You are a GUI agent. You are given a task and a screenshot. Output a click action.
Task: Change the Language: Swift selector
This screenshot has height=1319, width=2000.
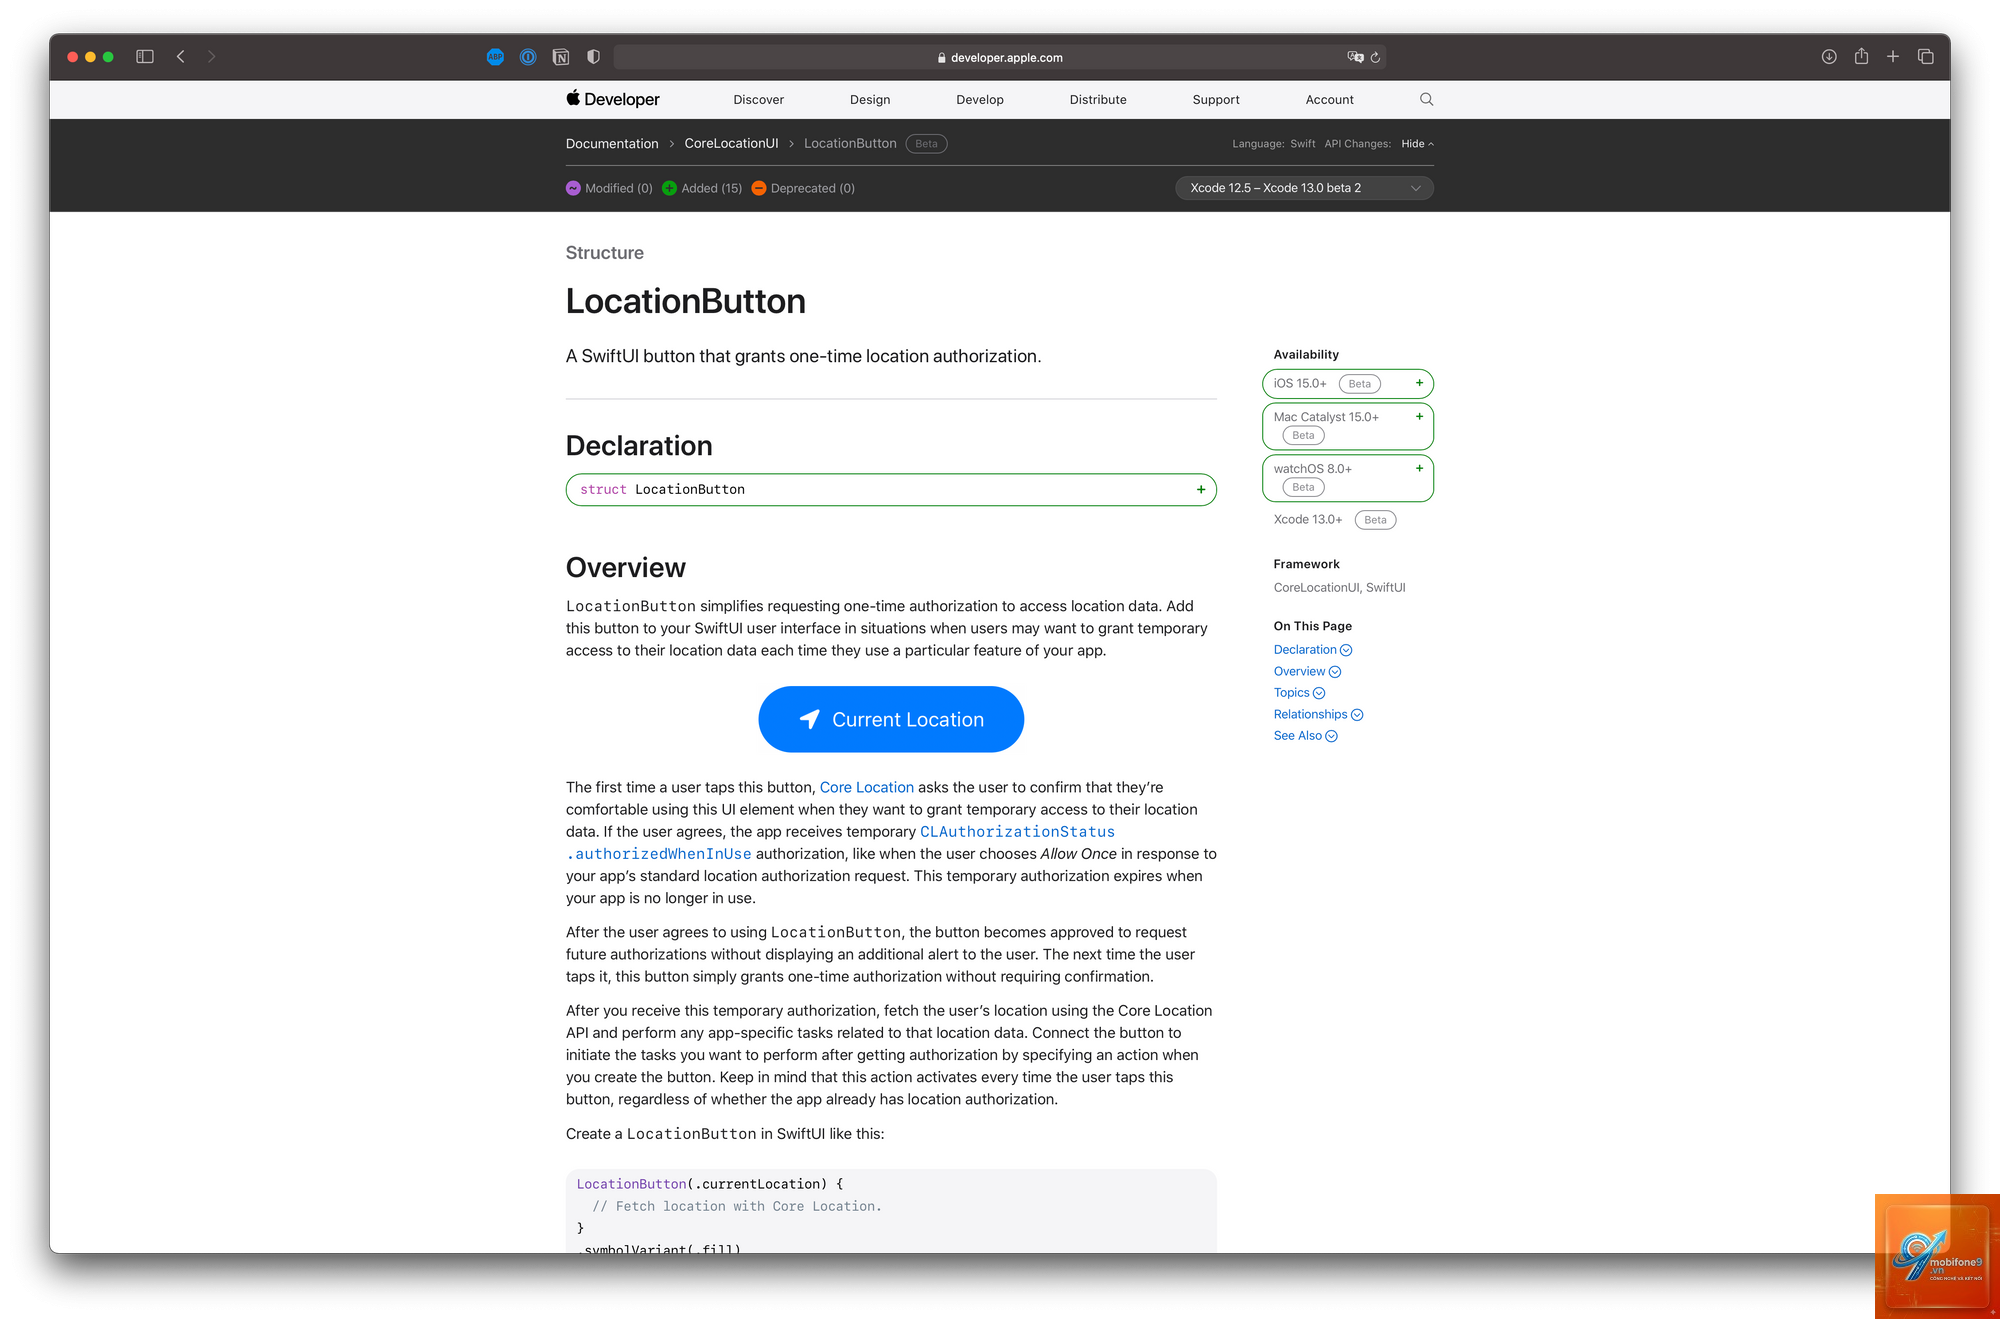(x=1273, y=144)
